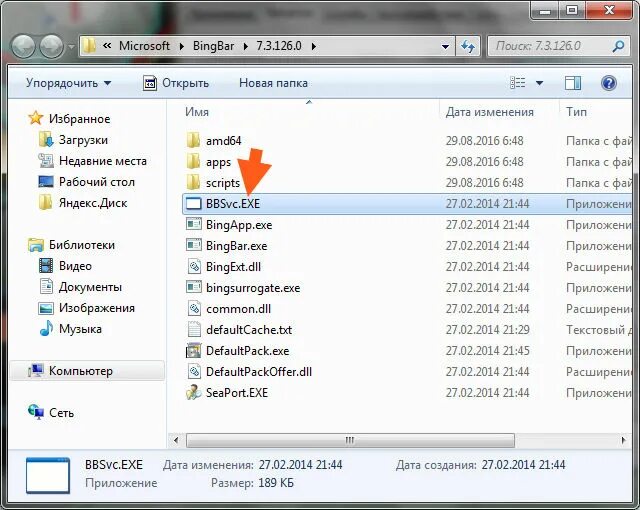This screenshot has width=640, height=510.
Task: Click date 27.02.2014 21:29 of defaultCache.txt
Action: (487, 330)
